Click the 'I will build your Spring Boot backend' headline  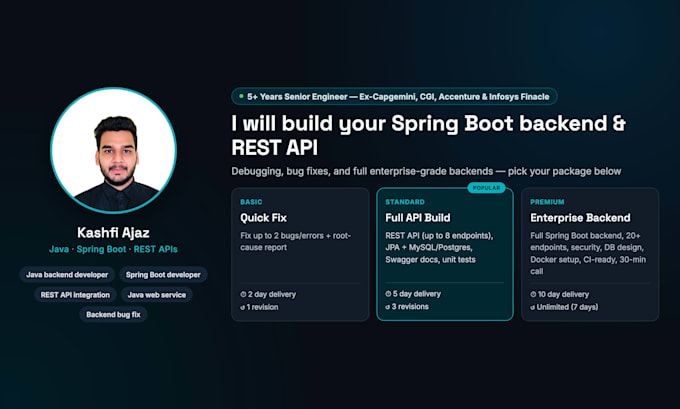(x=428, y=135)
